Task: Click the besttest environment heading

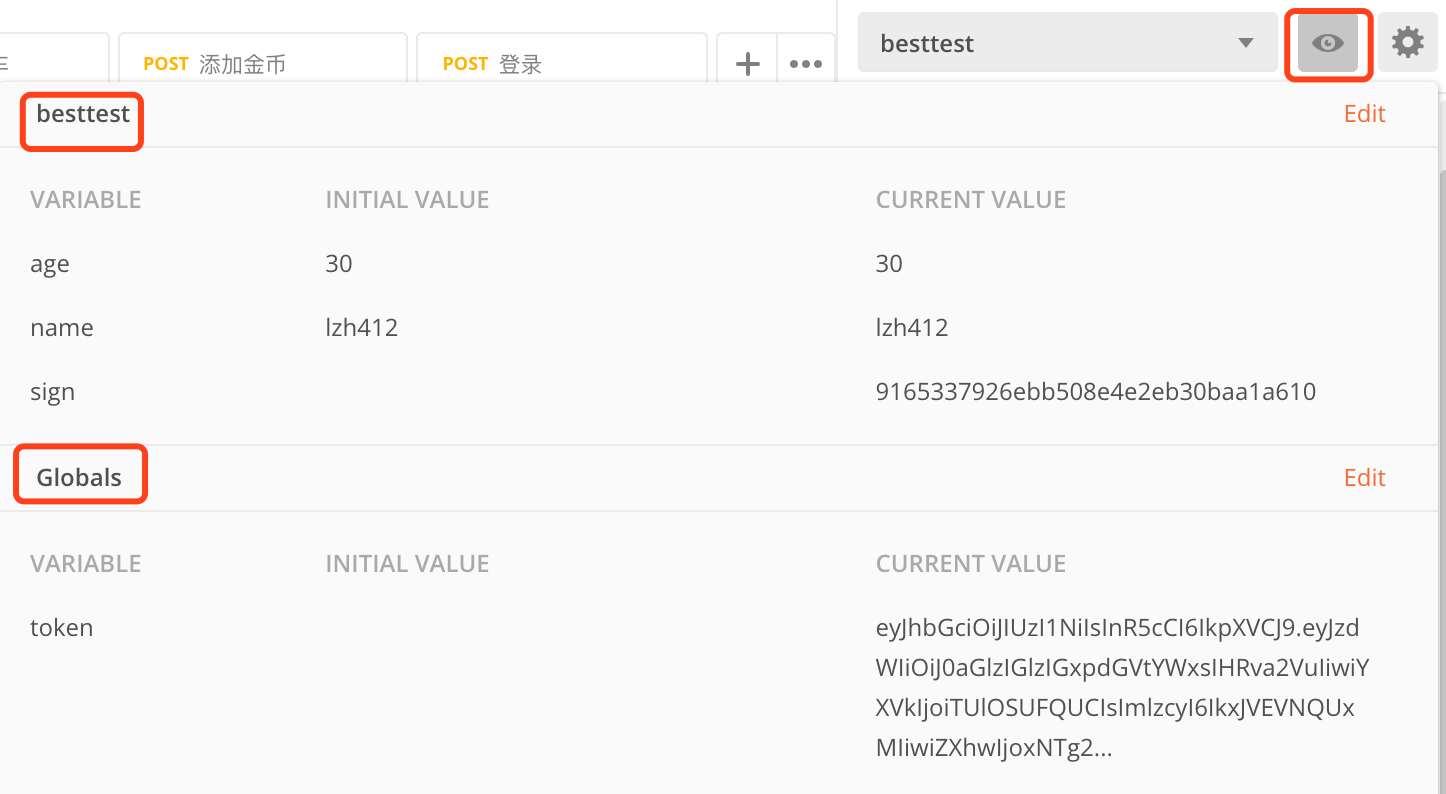Action: (83, 114)
